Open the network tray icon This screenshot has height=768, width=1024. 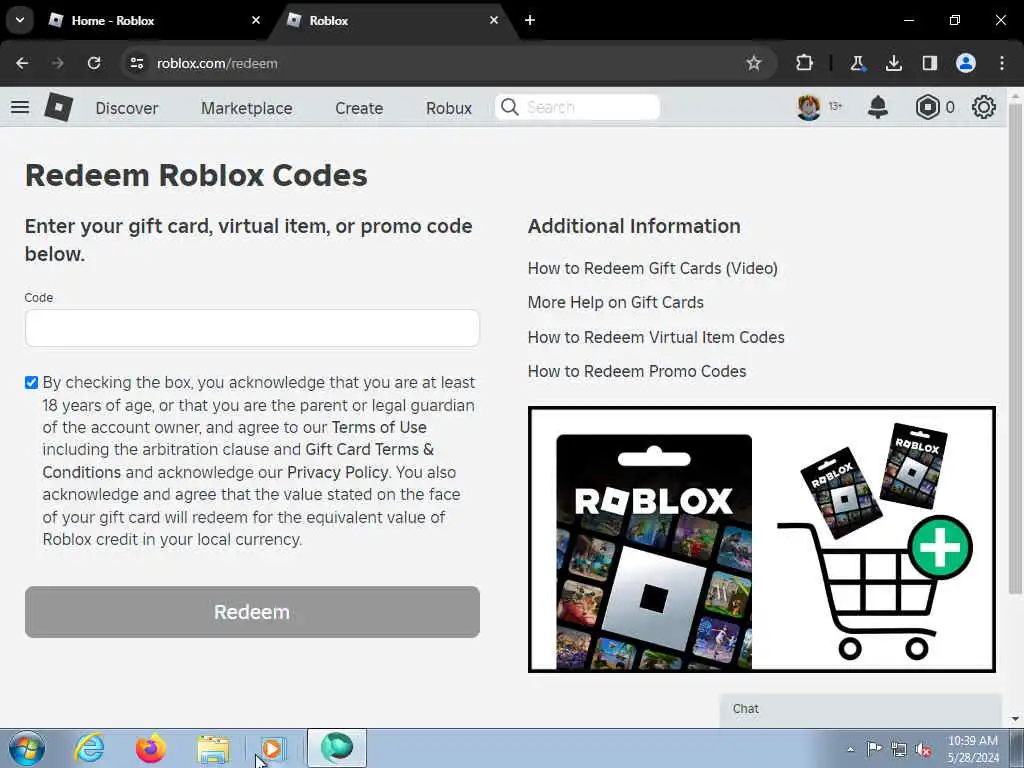(x=899, y=749)
